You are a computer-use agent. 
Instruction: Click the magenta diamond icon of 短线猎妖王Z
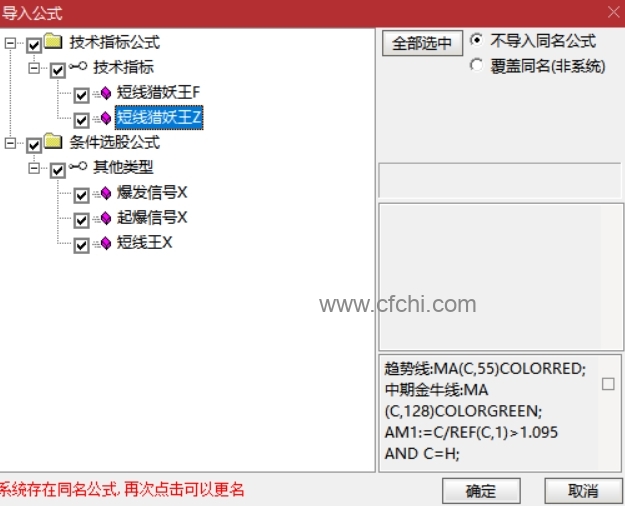(x=106, y=118)
